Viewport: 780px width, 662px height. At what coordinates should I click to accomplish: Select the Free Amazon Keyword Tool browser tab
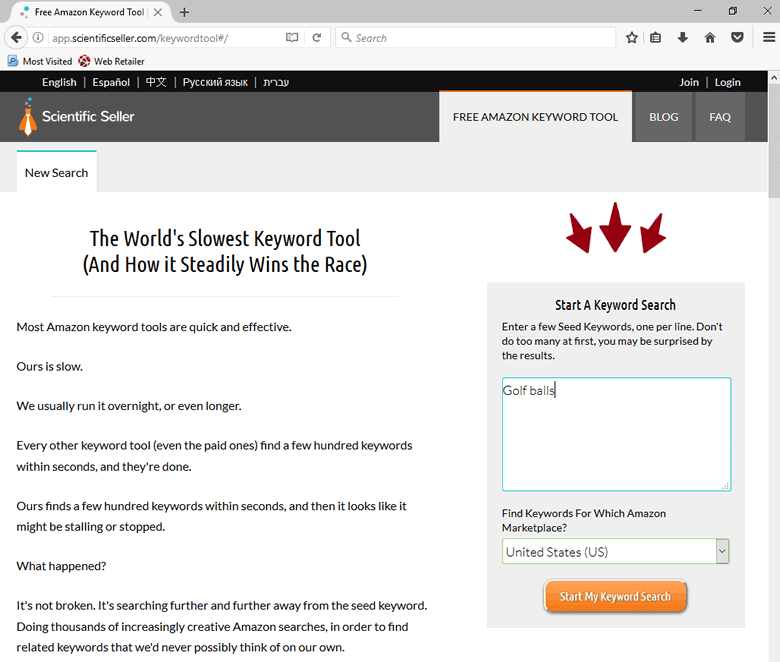click(x=90, y=12)
